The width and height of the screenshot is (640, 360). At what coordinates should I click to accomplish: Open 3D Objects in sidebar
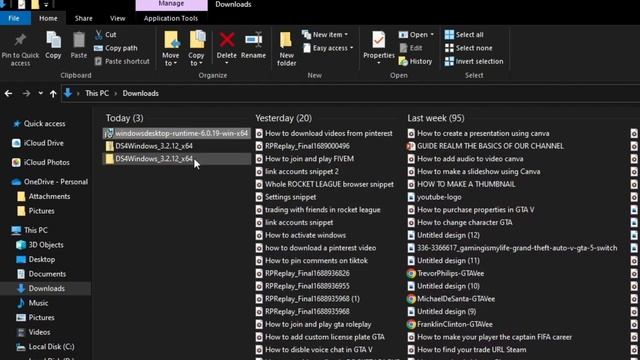tap(46, 245)
